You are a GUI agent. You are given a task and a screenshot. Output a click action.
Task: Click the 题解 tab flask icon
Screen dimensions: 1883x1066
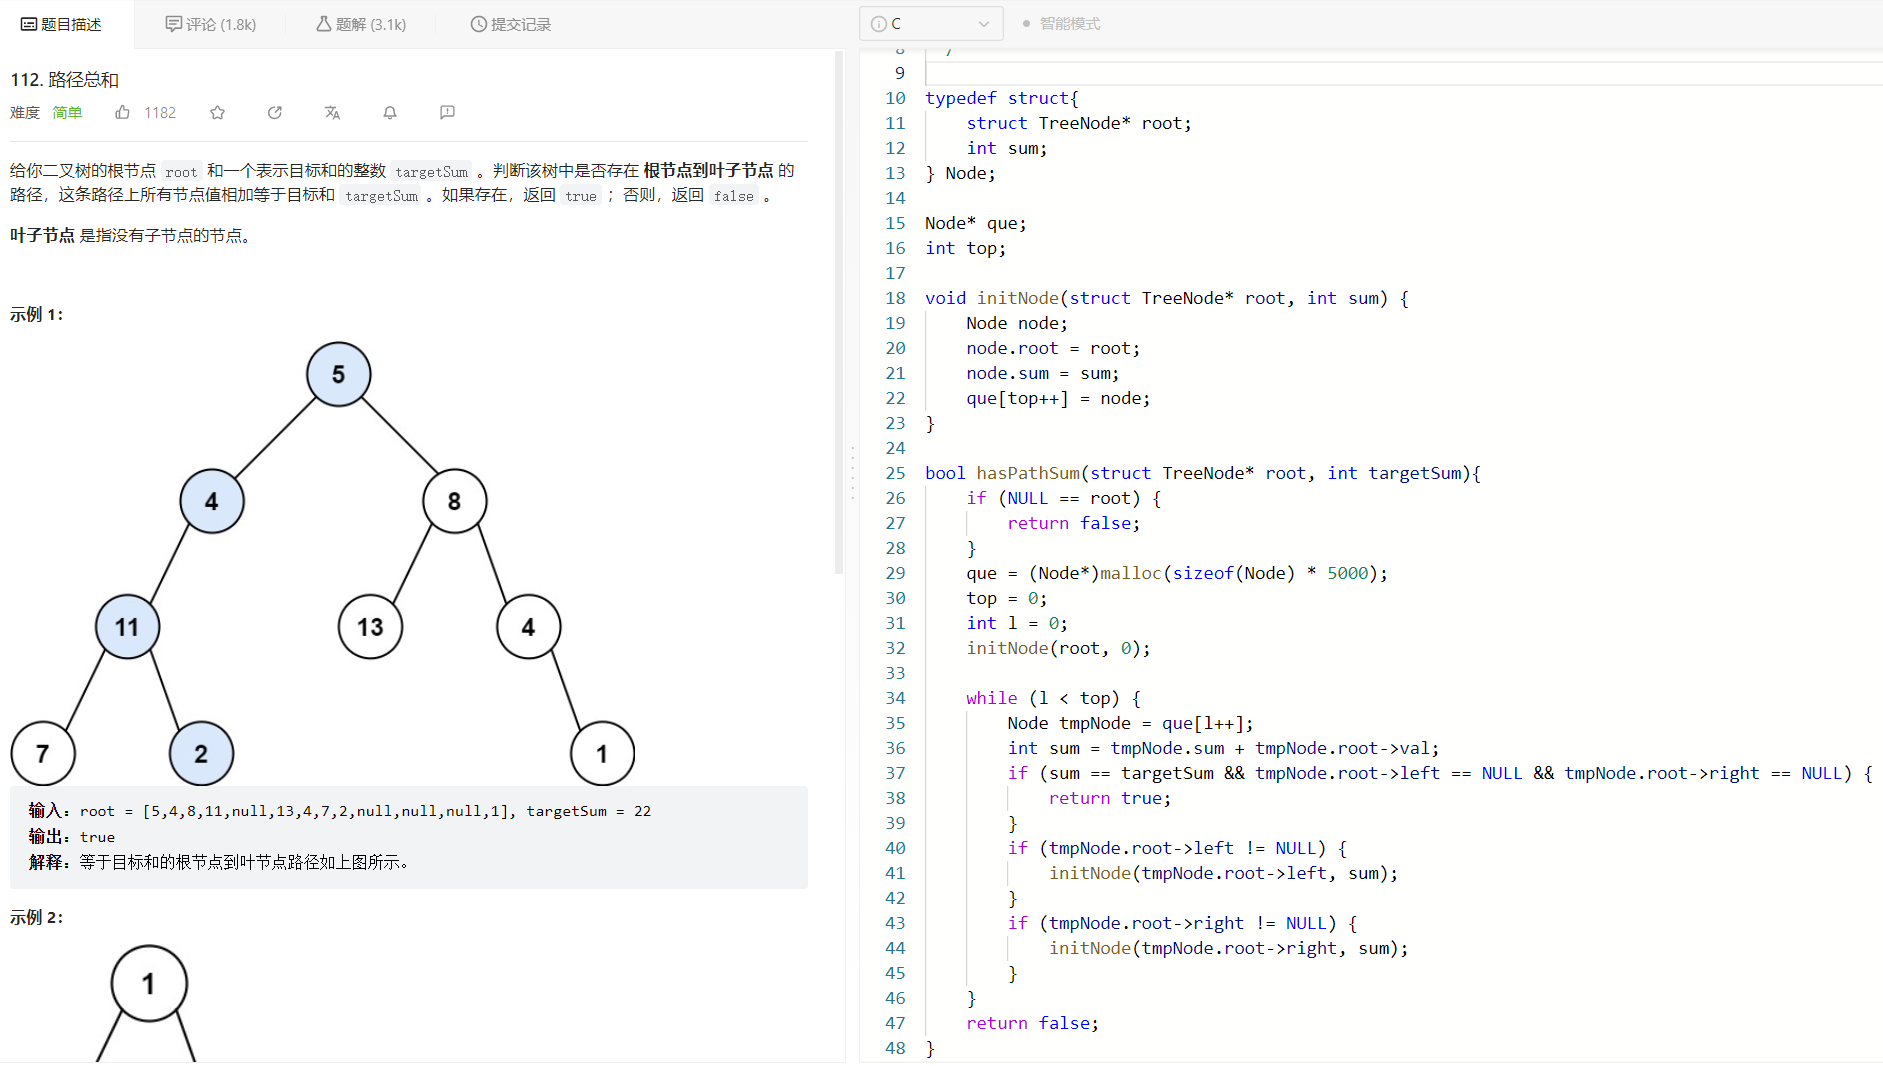324,24
